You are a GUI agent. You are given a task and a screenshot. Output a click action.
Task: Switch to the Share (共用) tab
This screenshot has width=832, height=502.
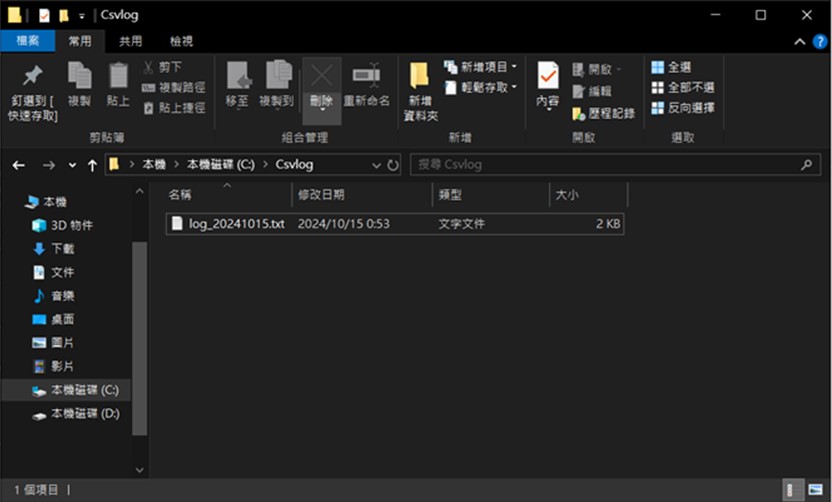pos(130,41)
